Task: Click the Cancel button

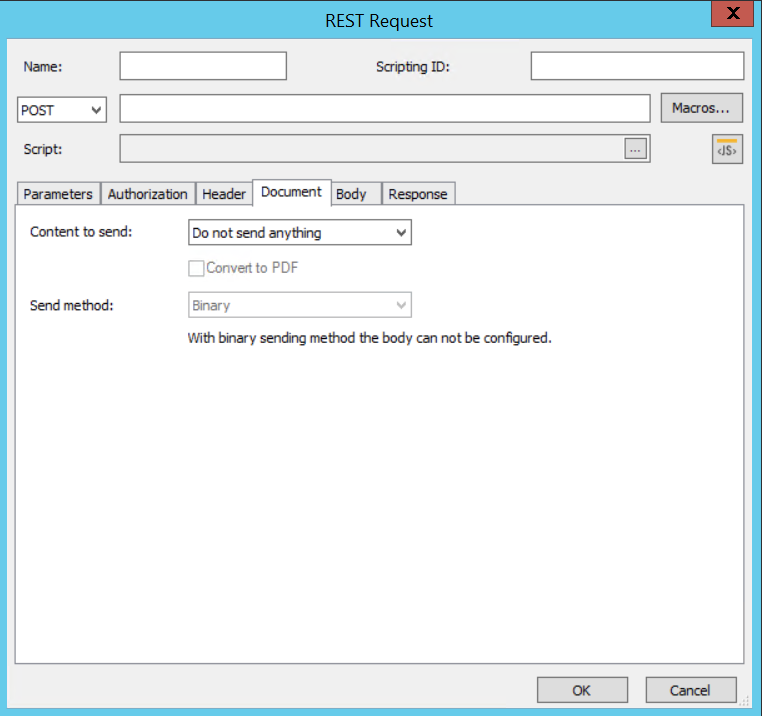Action: point(691,690)
